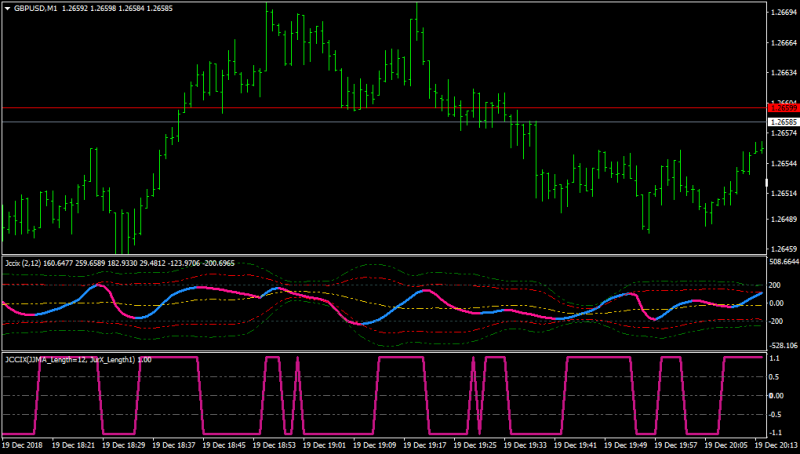This screenshot has width=800, height=454.
Task: Click the 508.6644 indicator scale value
Action: click(784, 262)
